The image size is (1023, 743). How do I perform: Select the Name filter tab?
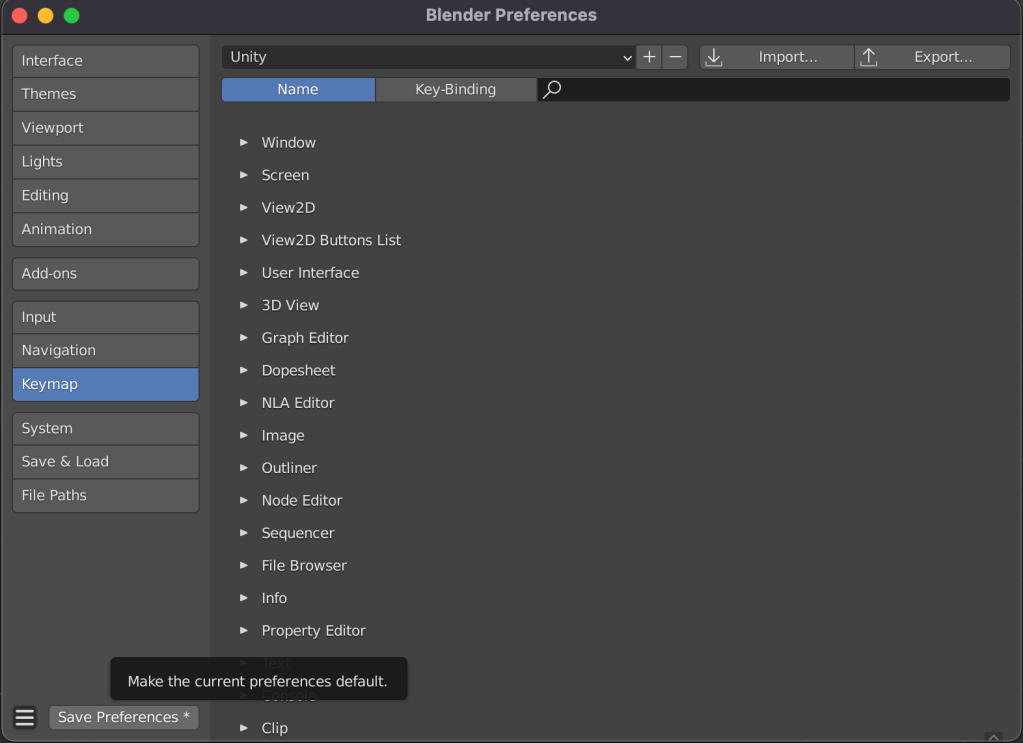297,89
